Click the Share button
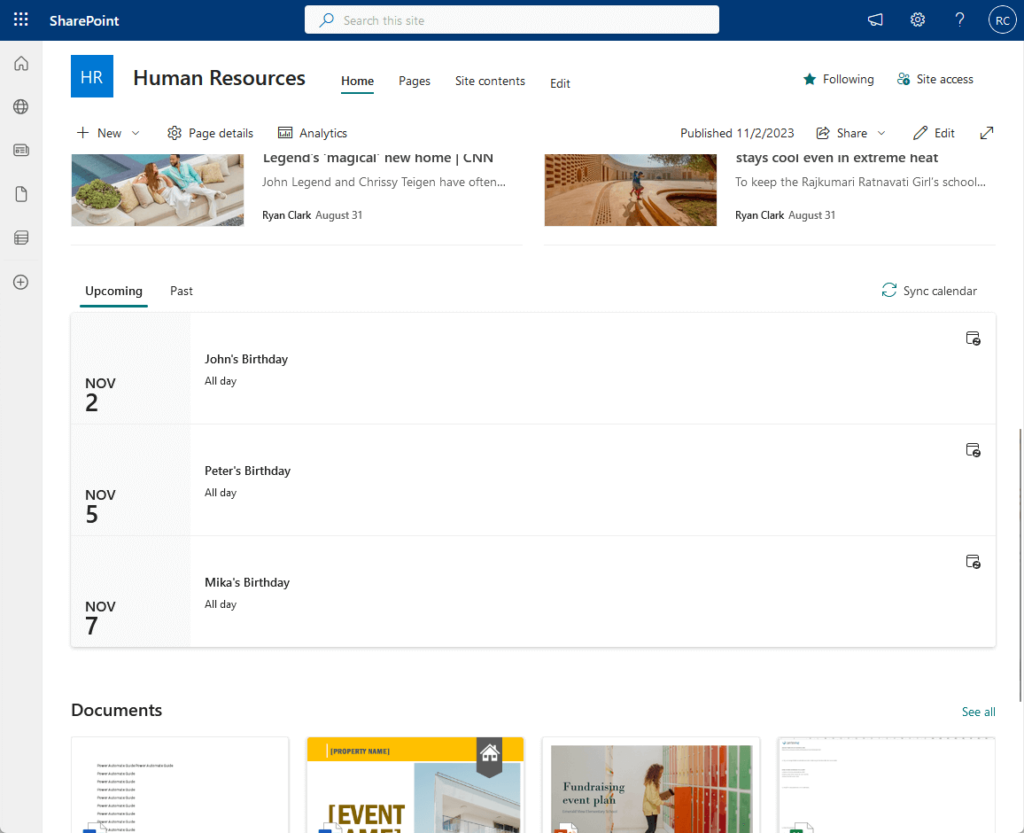The width and height of the screenshot is (1024, 833). pos(842,133)
